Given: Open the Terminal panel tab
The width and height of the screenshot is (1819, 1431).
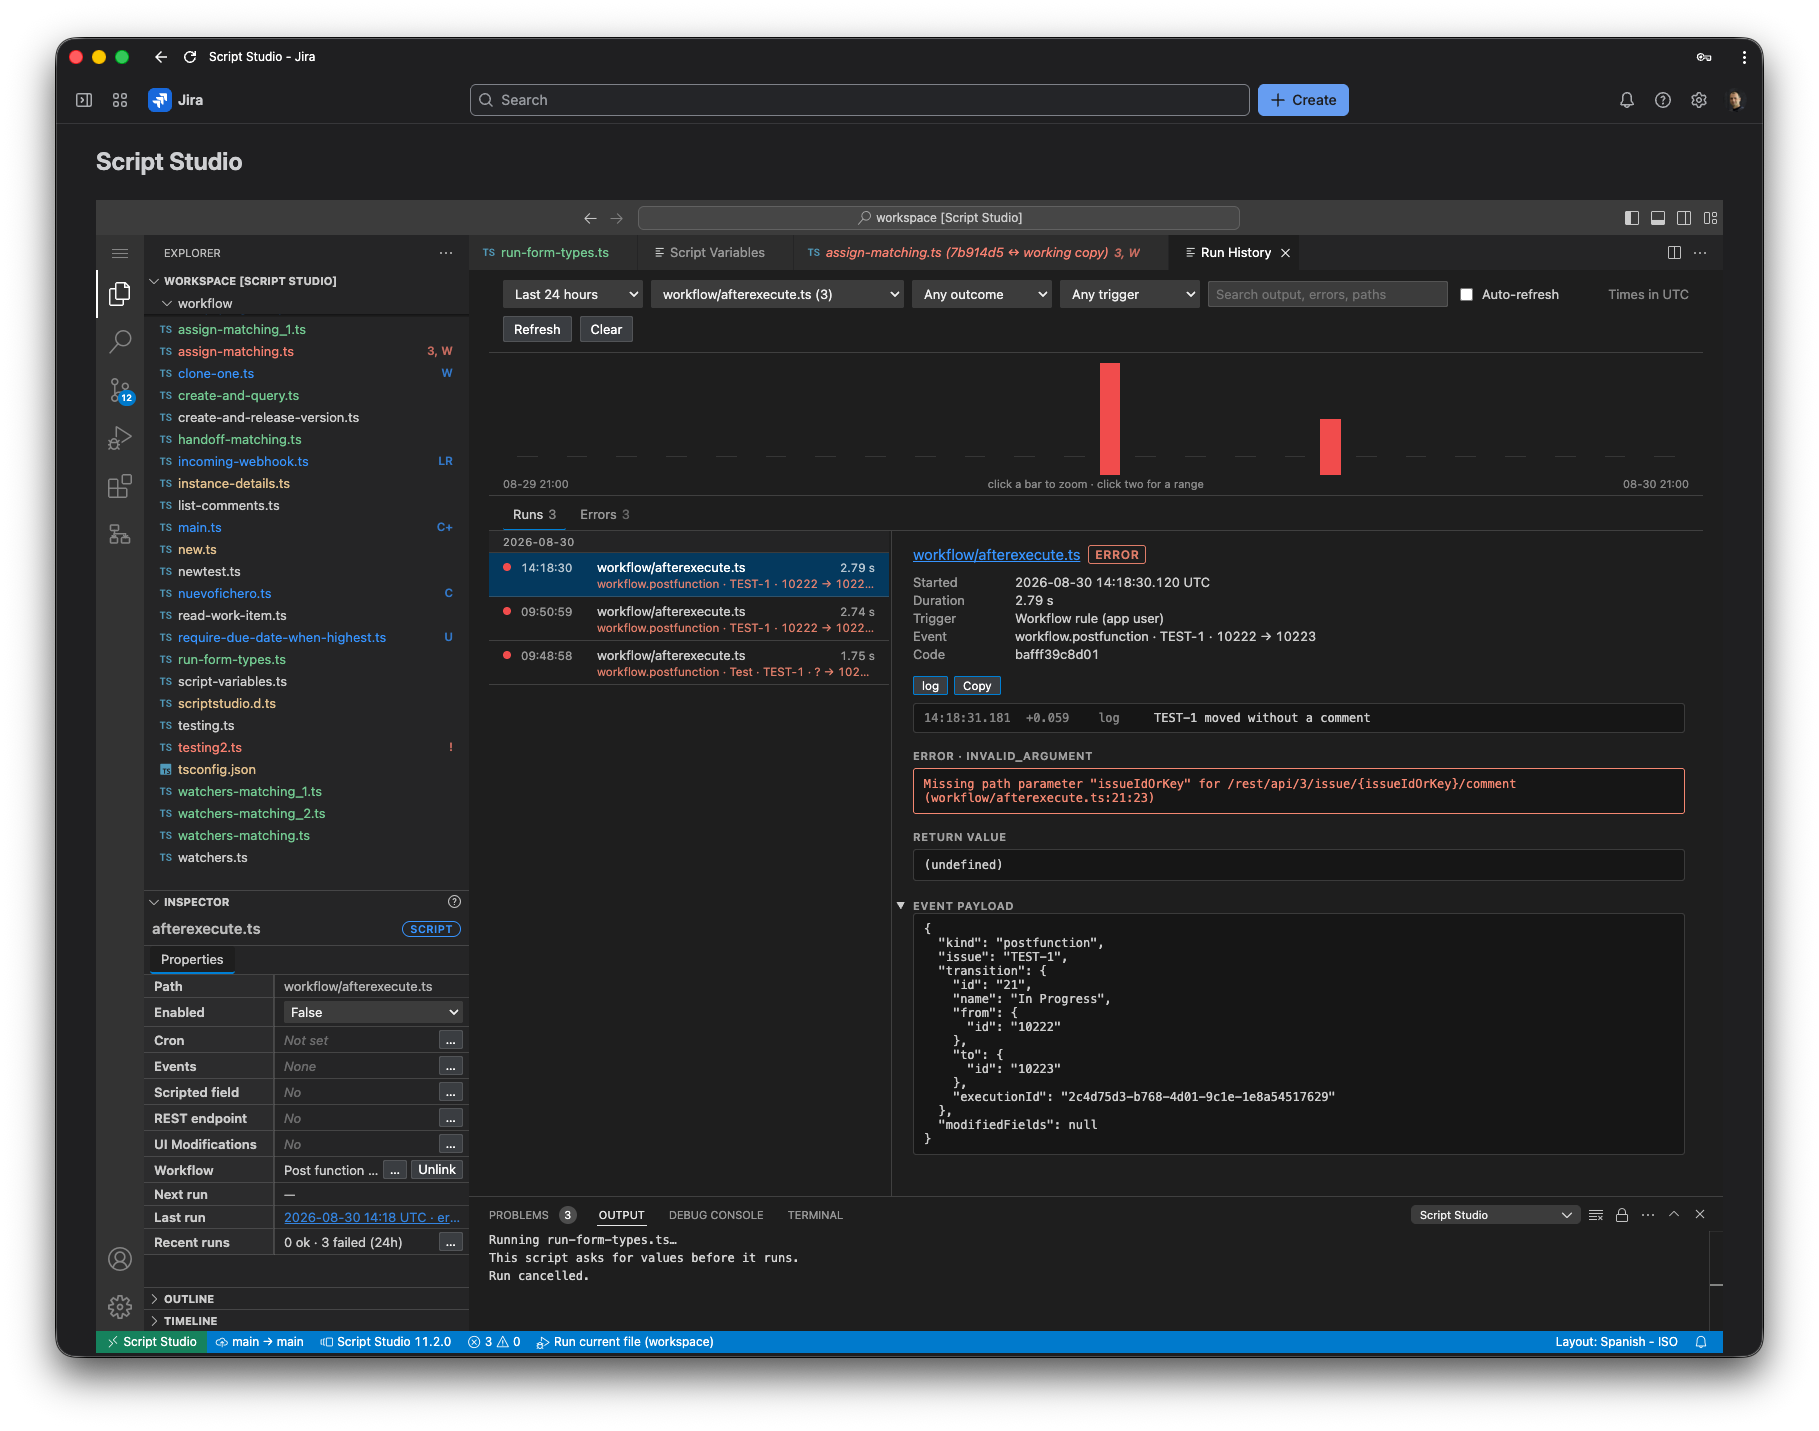Looking at the screenshot, I should (815, 1215).
